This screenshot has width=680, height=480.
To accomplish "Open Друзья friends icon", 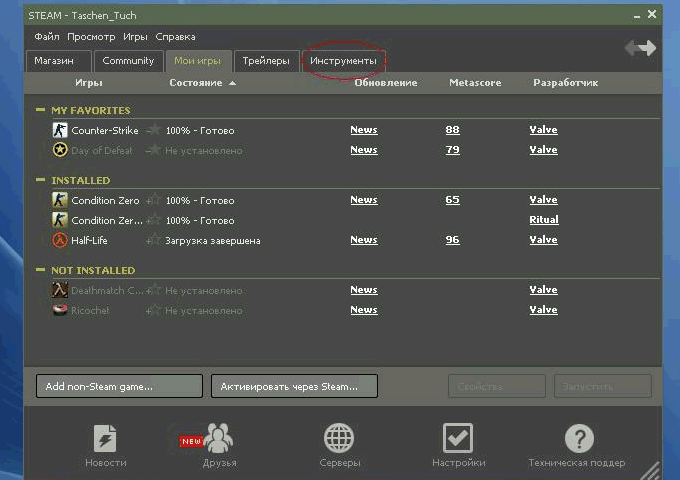I will point(218,438).
